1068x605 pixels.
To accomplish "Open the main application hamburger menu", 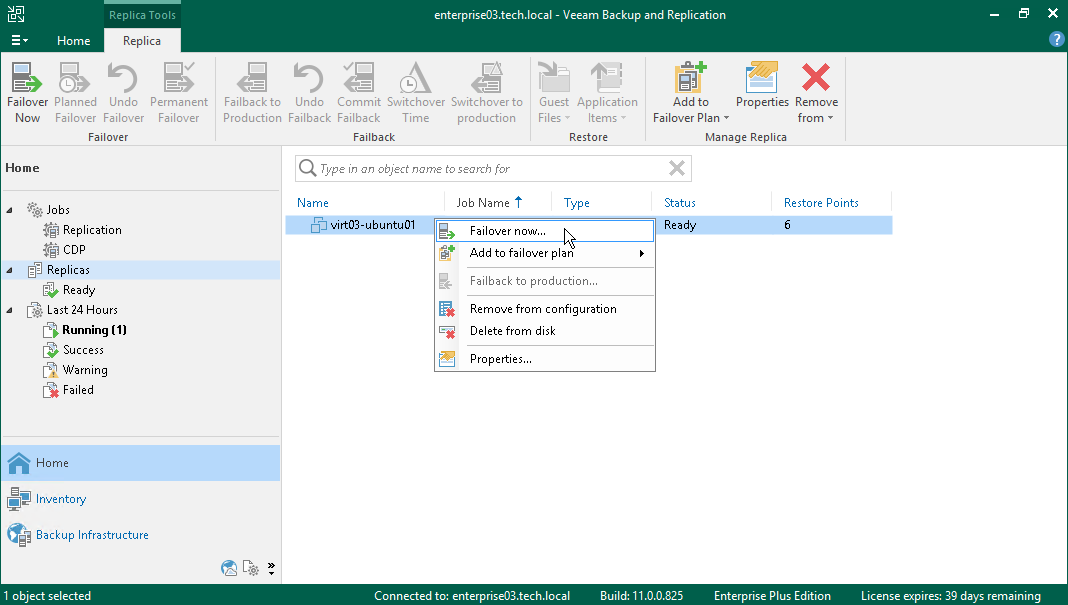I will pos(19,41).
